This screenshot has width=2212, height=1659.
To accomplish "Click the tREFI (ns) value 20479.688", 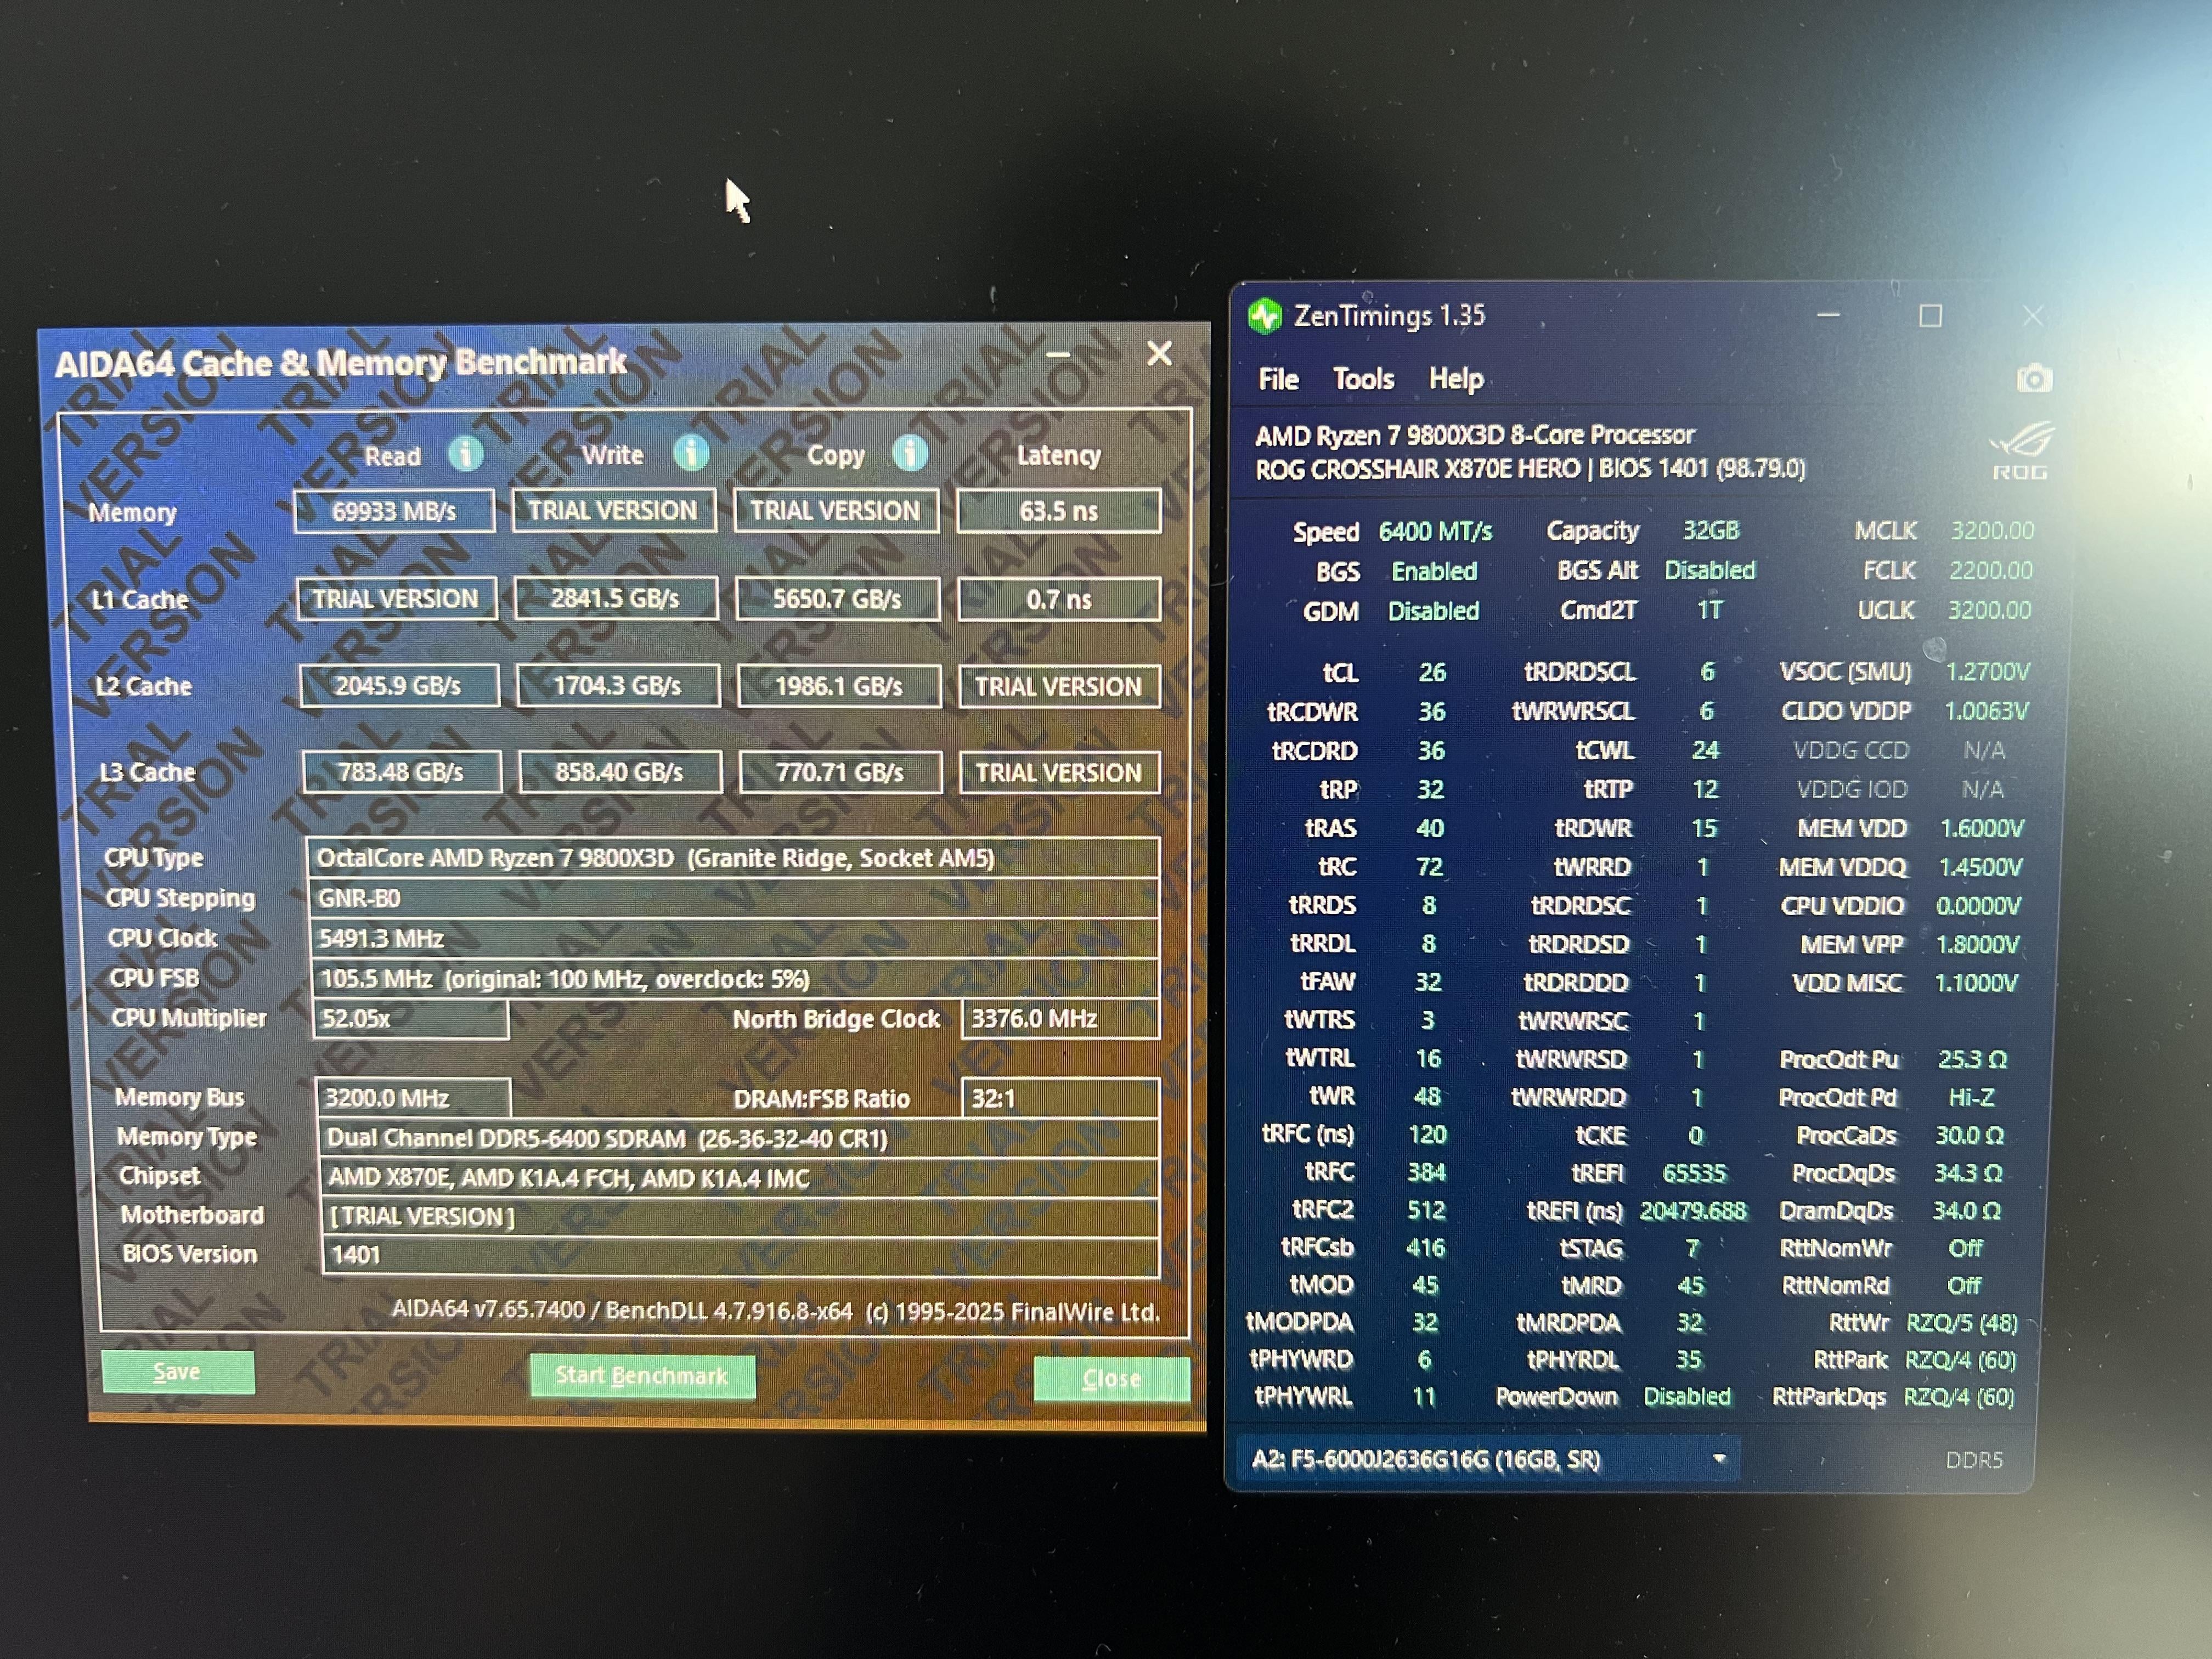I will pos(1692,1211).
